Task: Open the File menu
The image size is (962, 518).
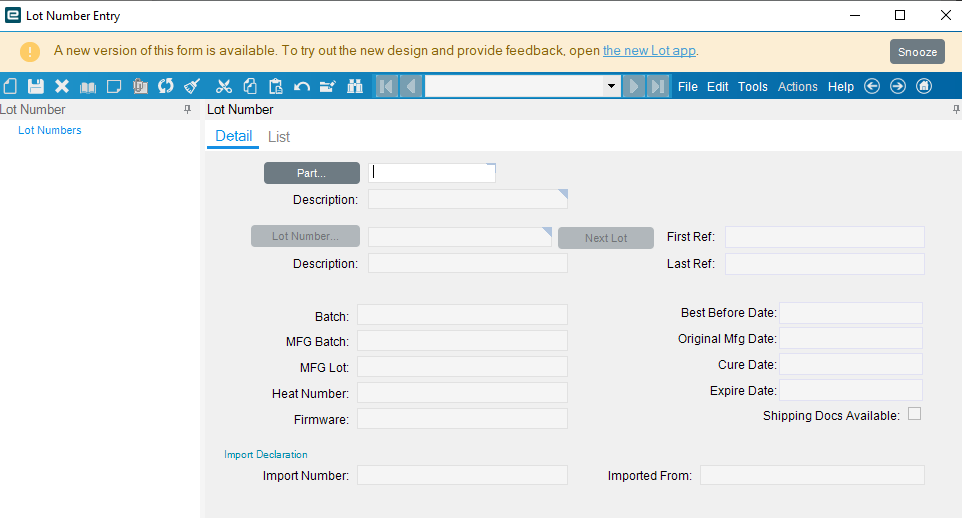Action: 688,87
